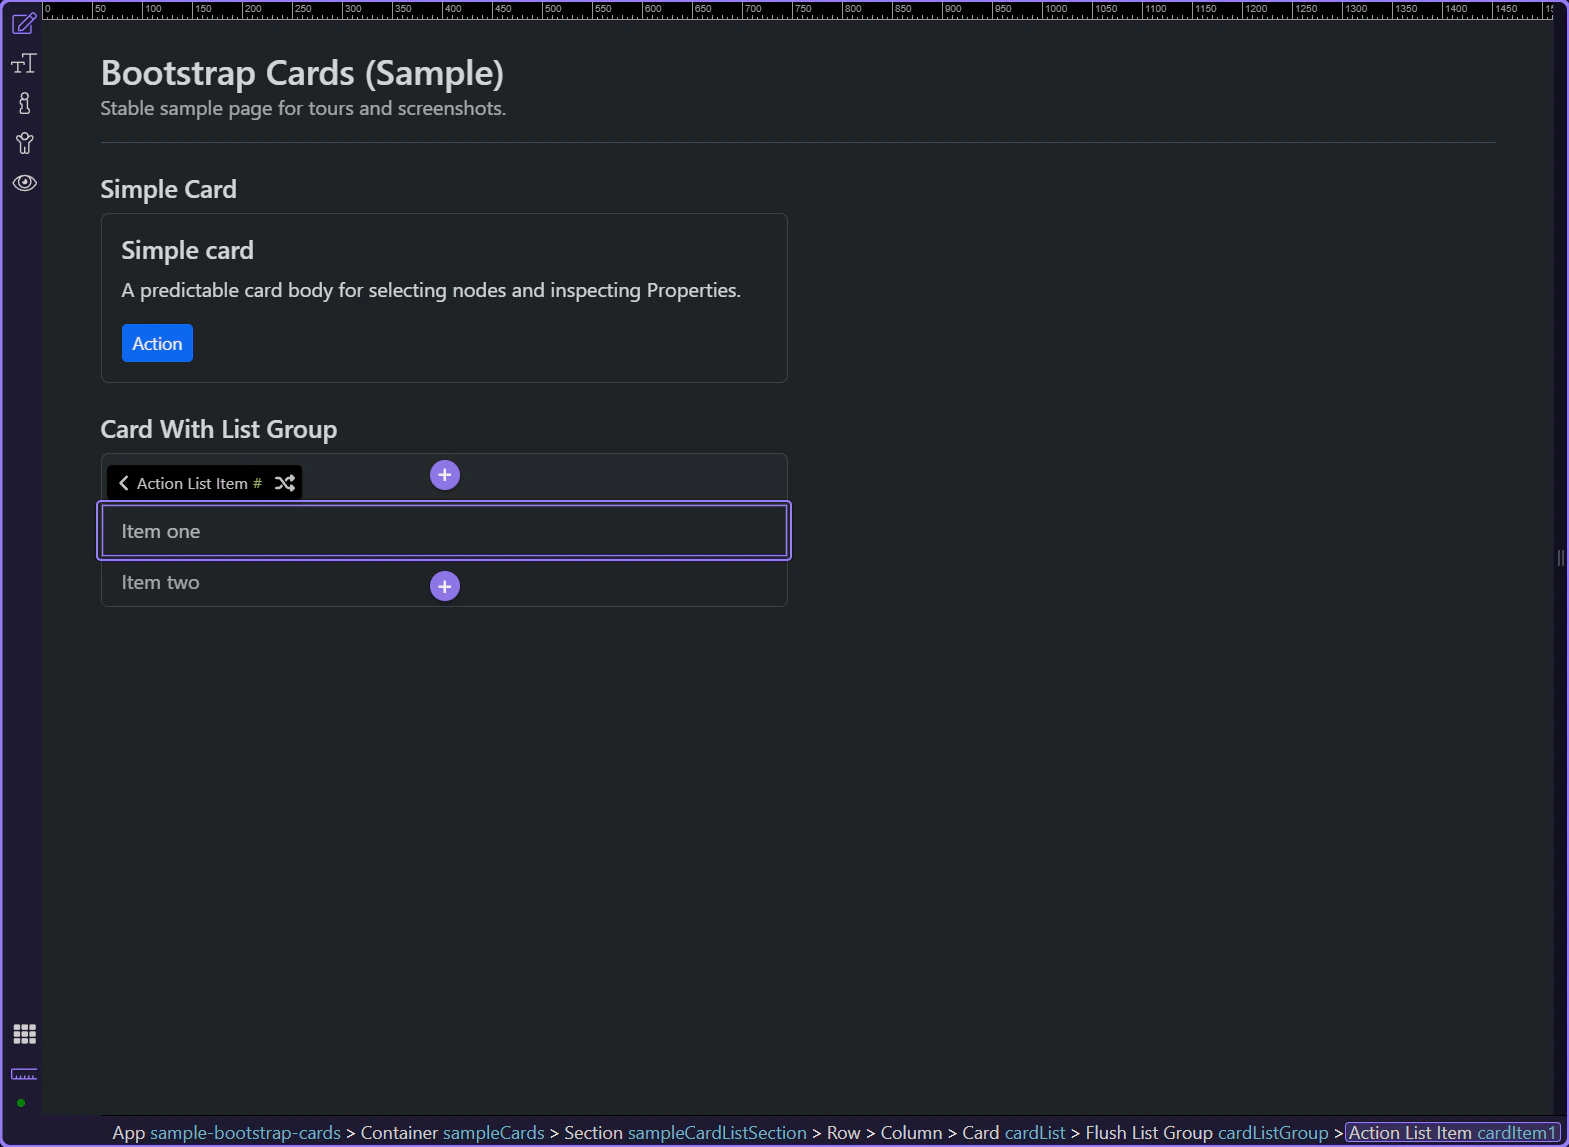The height and width of the screenshot is (1147, 1569).
Task: Toggle the grid icon in sidebar
Action: (24, 1034)
